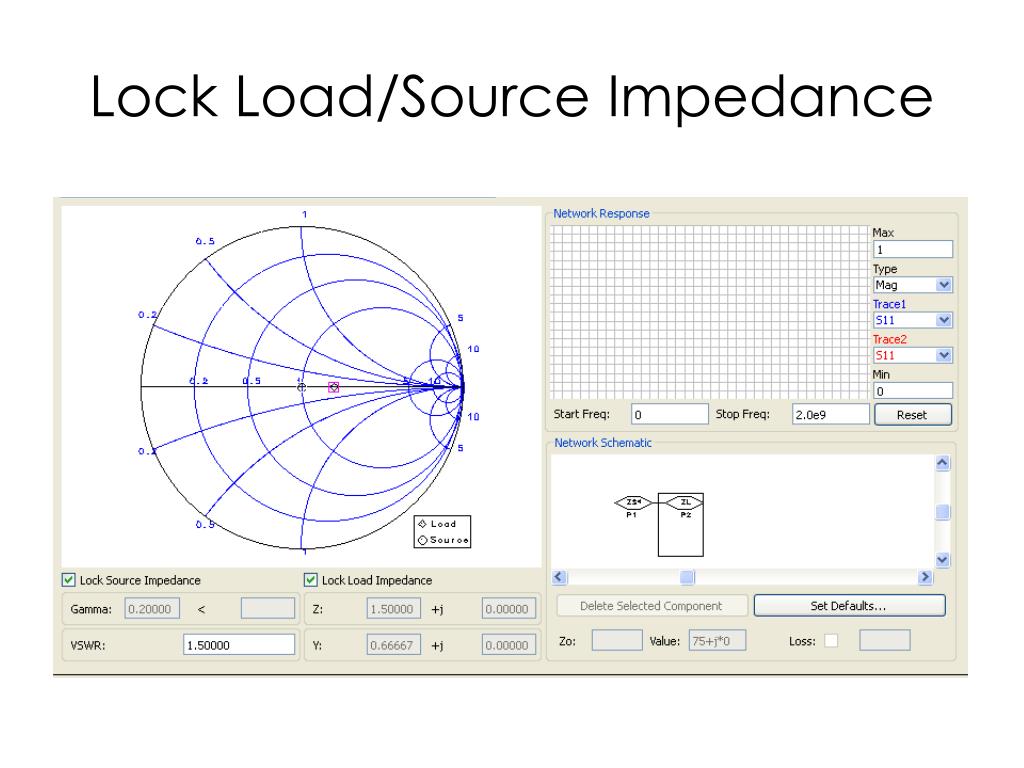Click the source marker at the Smith chart center
This screenshot has height=768, width=1024.
(x=301, y=387)
